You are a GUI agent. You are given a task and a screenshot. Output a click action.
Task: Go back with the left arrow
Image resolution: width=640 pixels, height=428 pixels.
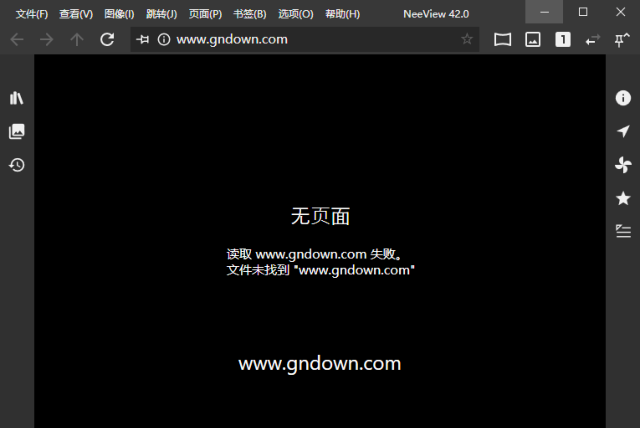(17, 40)
